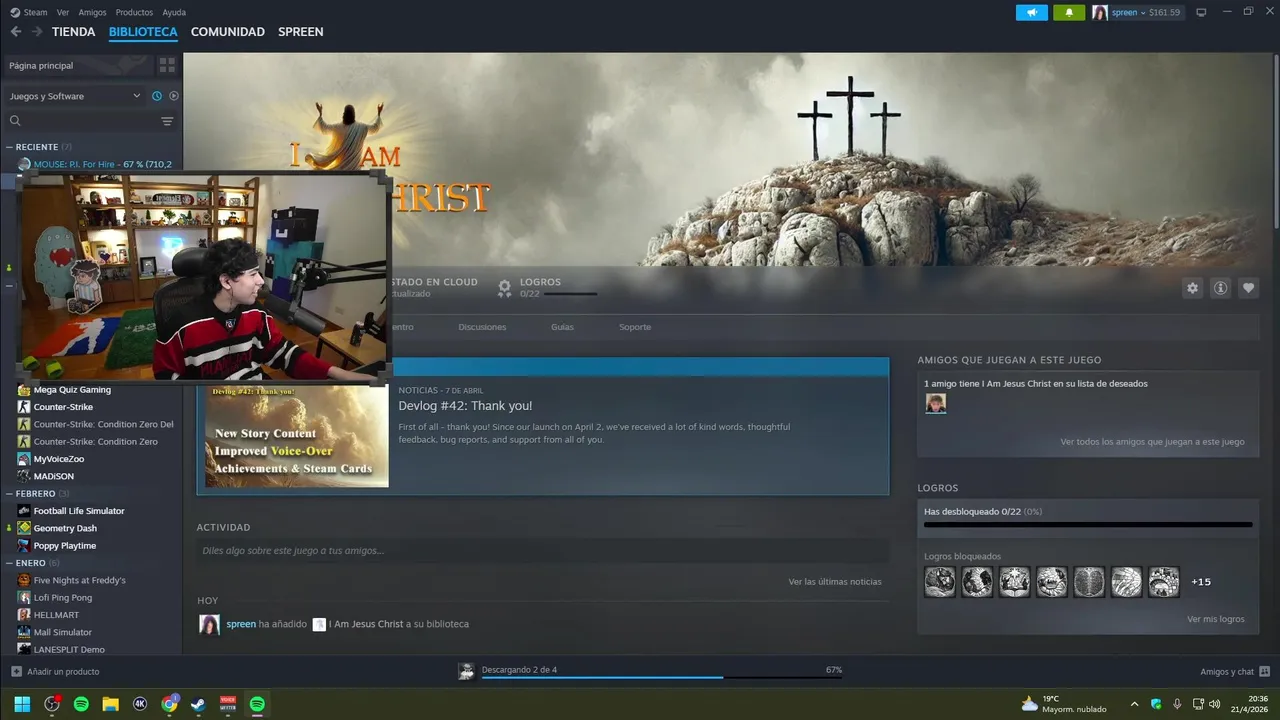The height and width of the screenshot is (720, 1280).
Task: Open the spreen account dropdown
Action: tap(1137, 12)
